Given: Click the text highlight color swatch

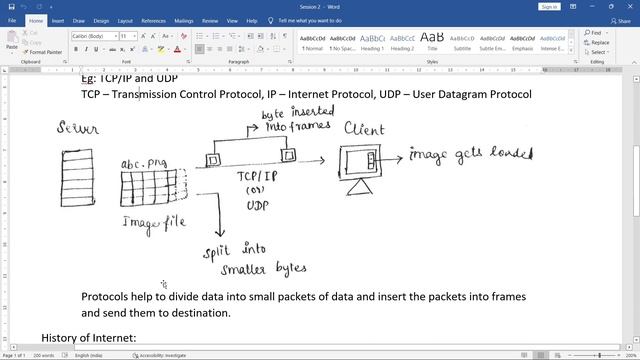Looking at the screenshot, I should tap(161, 49).
